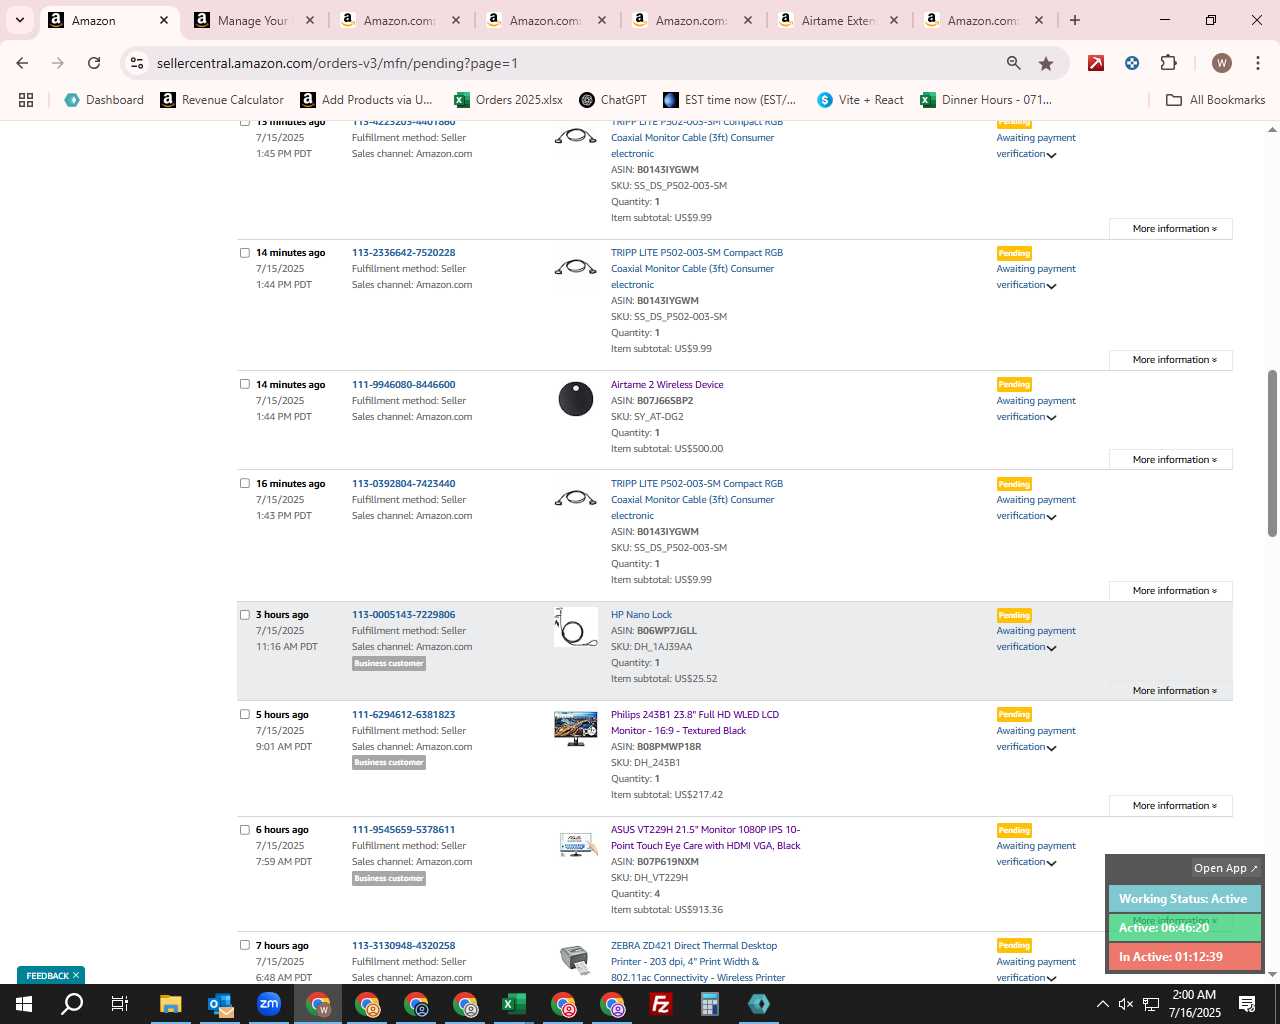Open the ZEBRA ZD421 printer product link

(698, 961)
